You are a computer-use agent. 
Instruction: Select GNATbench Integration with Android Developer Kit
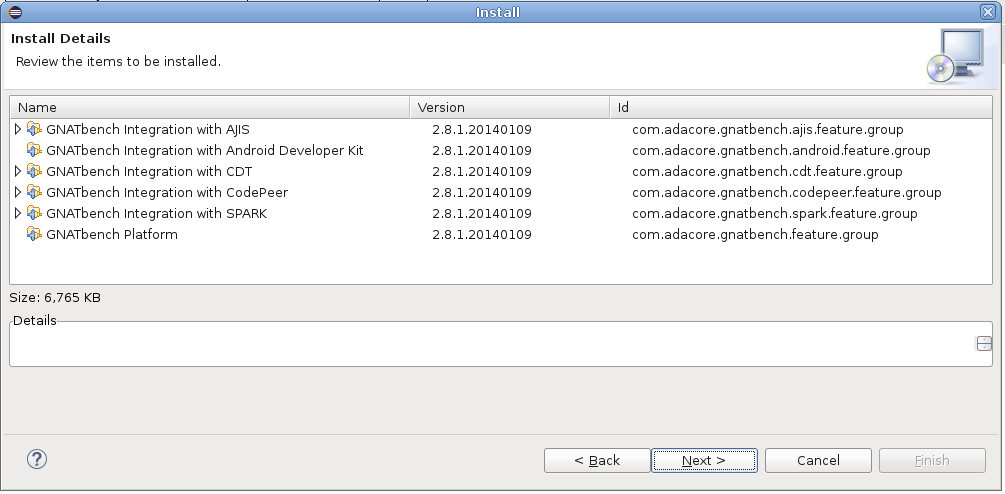coord(501,151)
